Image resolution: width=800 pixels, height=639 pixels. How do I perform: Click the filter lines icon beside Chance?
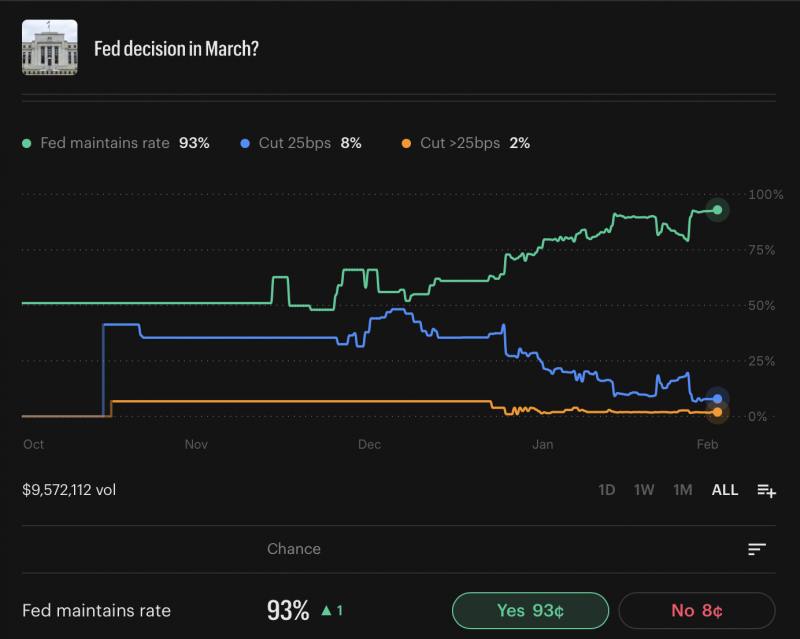tap(756, 549)
